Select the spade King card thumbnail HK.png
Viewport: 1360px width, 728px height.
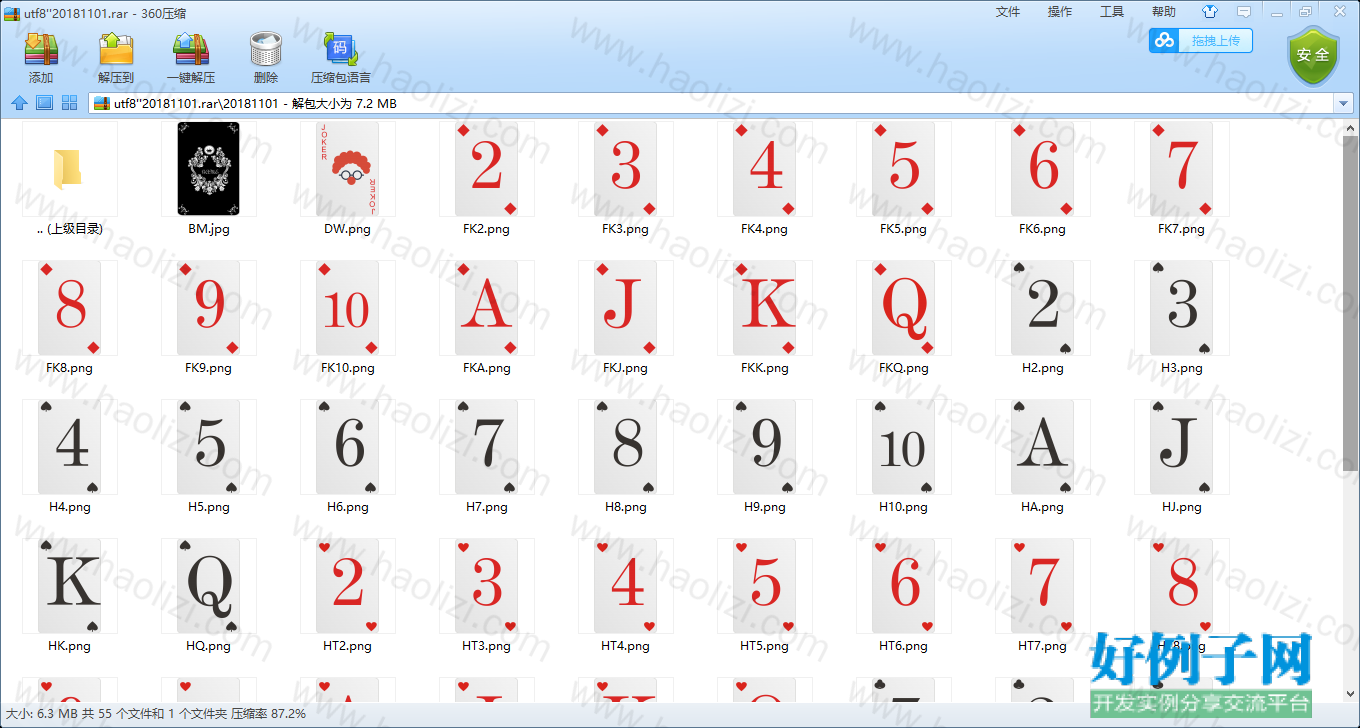(70, 586)
